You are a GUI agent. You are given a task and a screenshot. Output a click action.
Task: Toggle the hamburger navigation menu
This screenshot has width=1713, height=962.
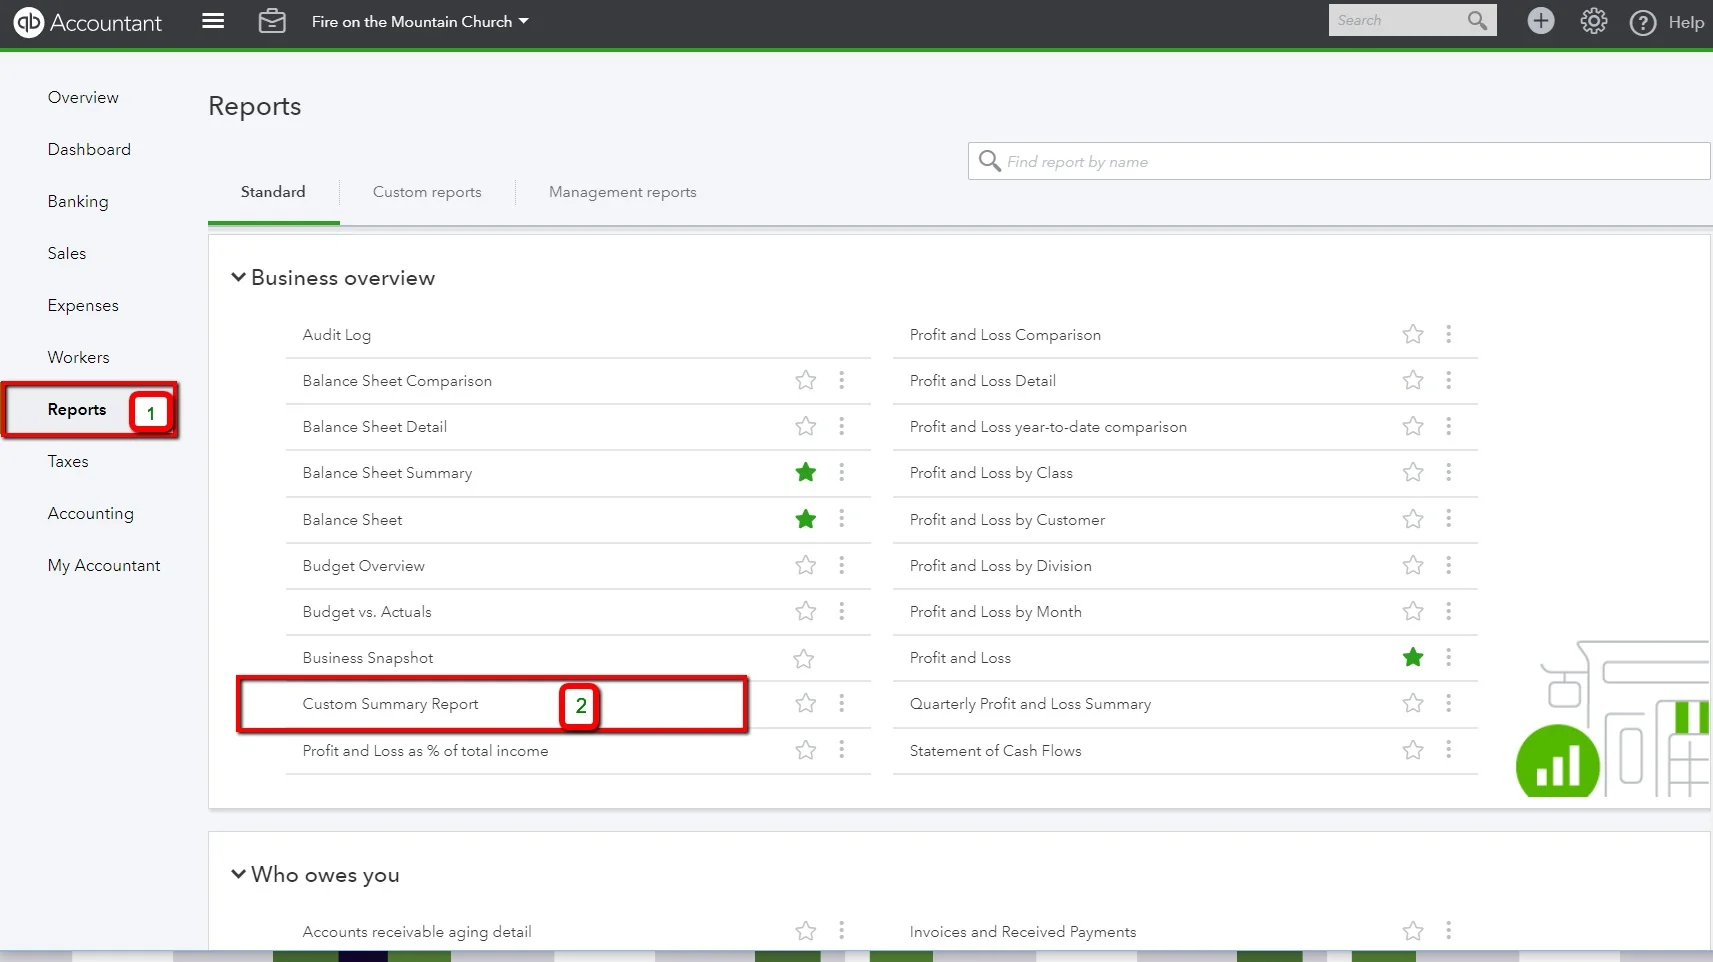(x=213, y=21)
